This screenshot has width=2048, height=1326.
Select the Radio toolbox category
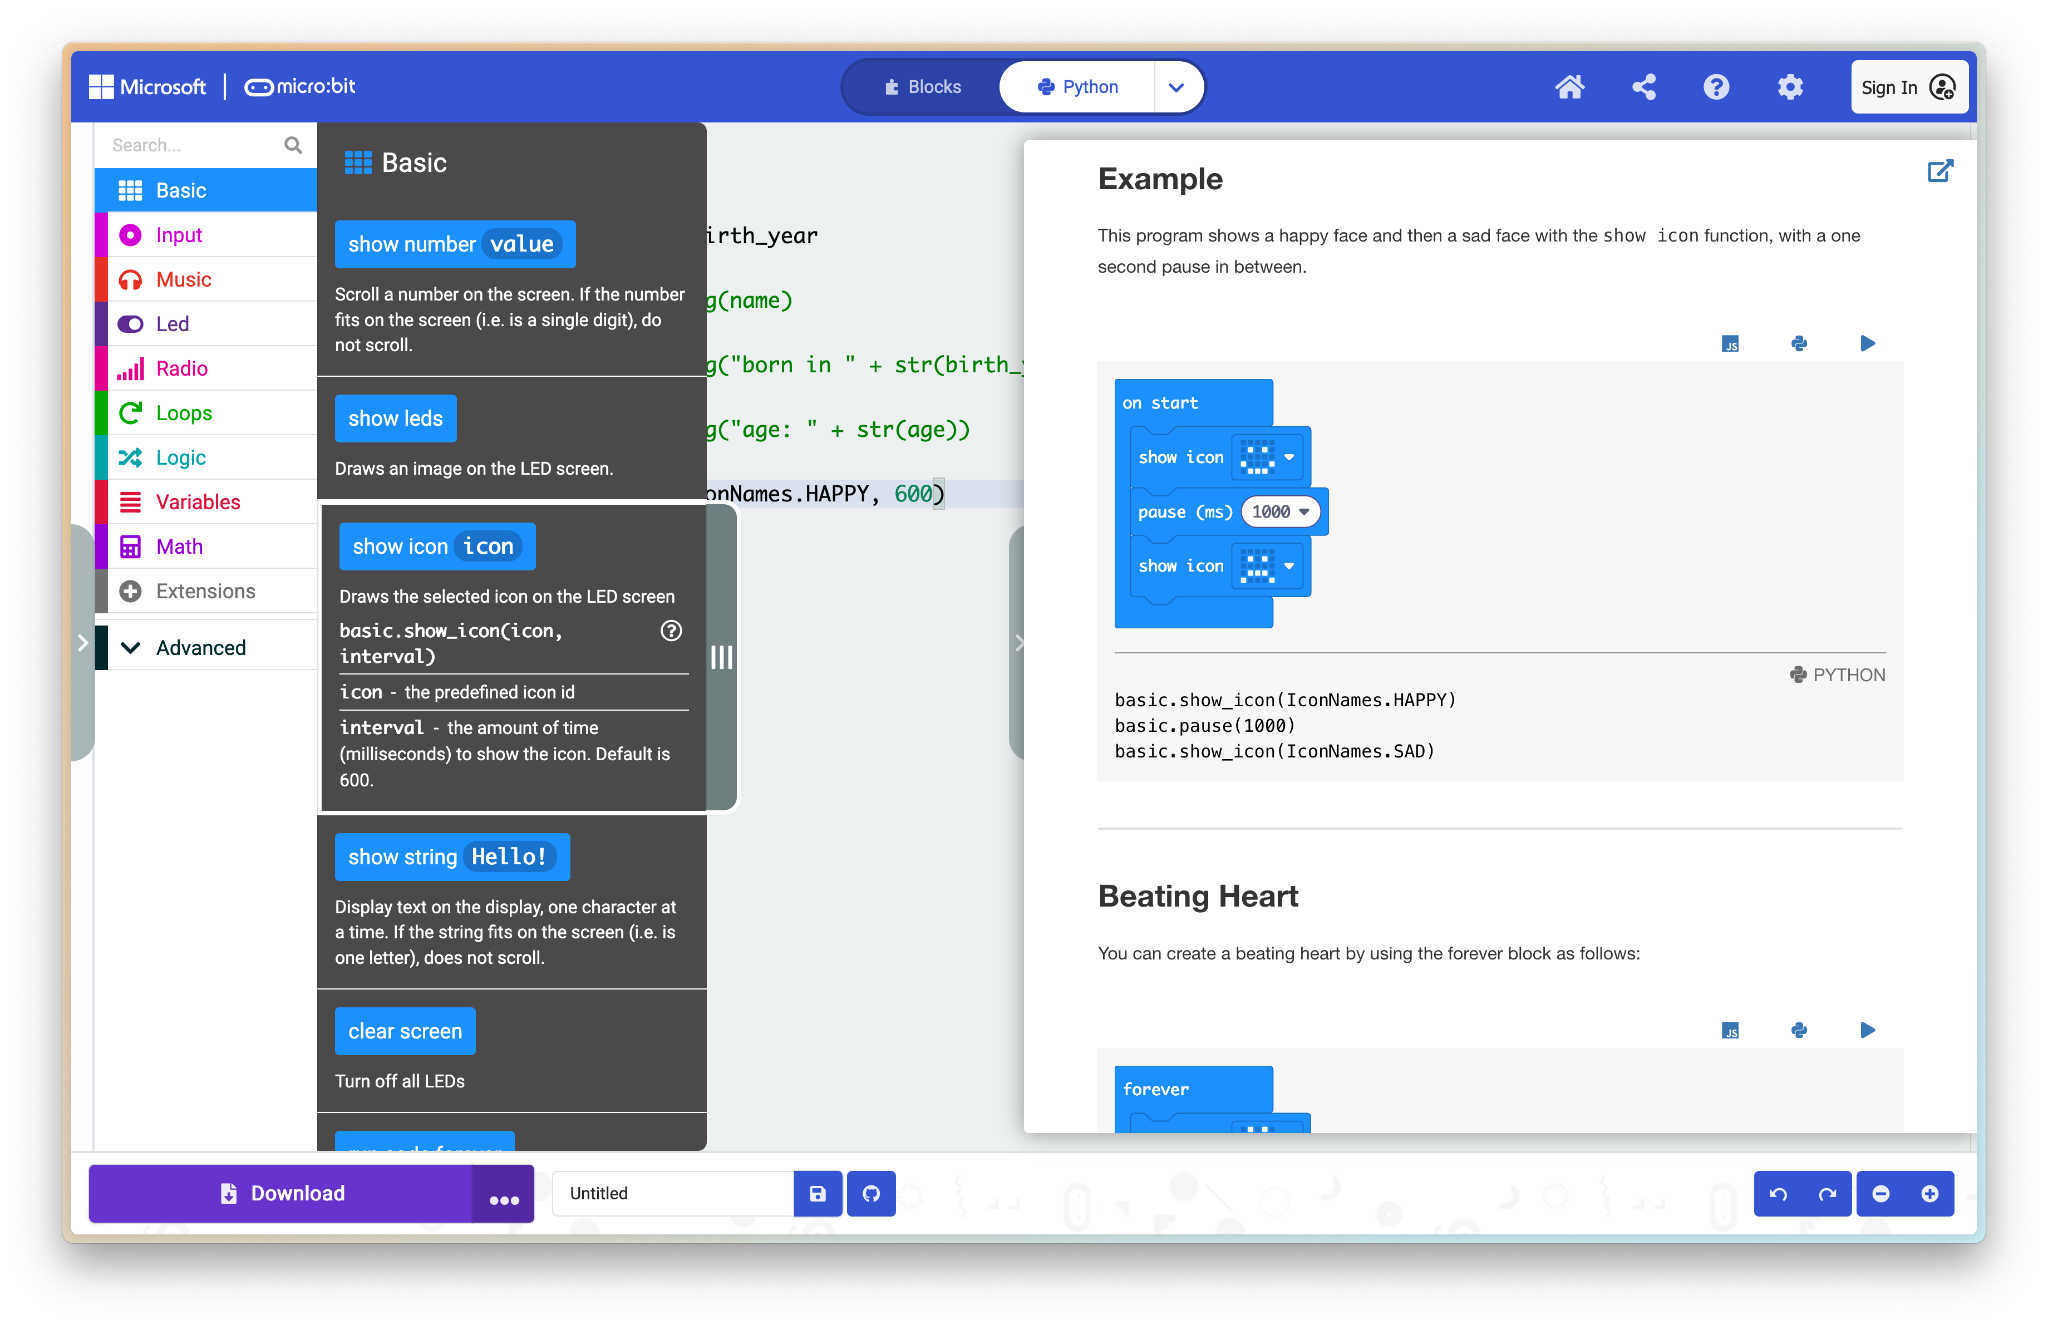181,368
